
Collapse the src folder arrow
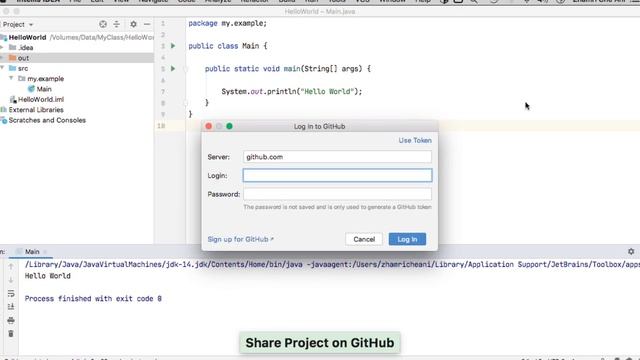point(2,68)
